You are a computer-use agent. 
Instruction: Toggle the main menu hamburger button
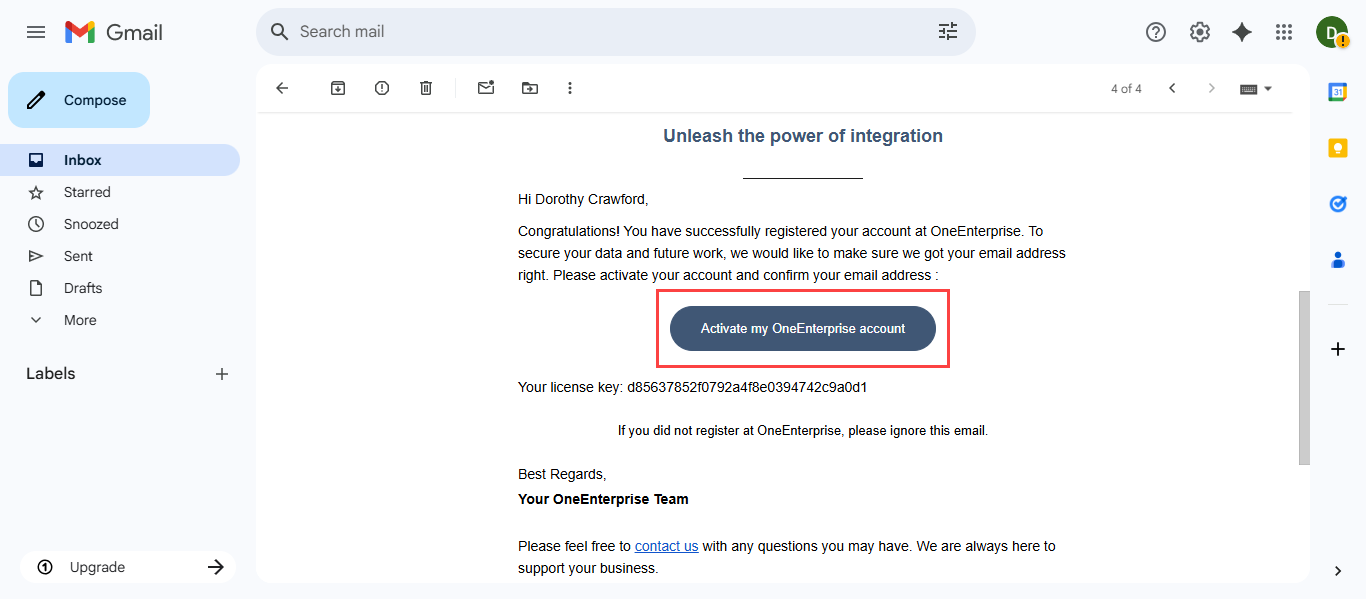36,32
